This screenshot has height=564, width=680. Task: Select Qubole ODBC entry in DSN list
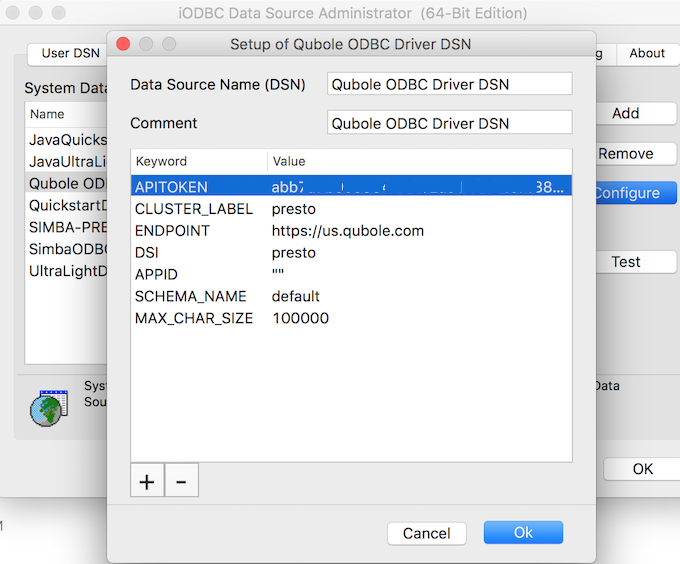(x=66, y=183)
